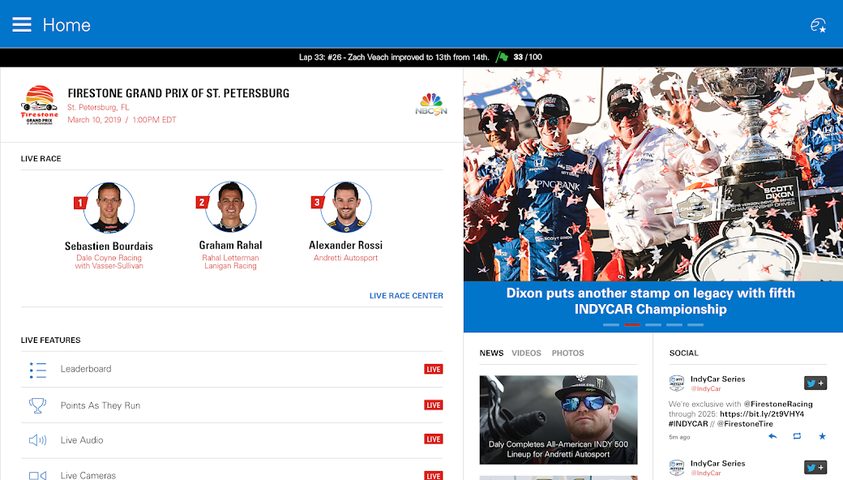Open LIVE RACE CENTER link

(x=406, y=296)
